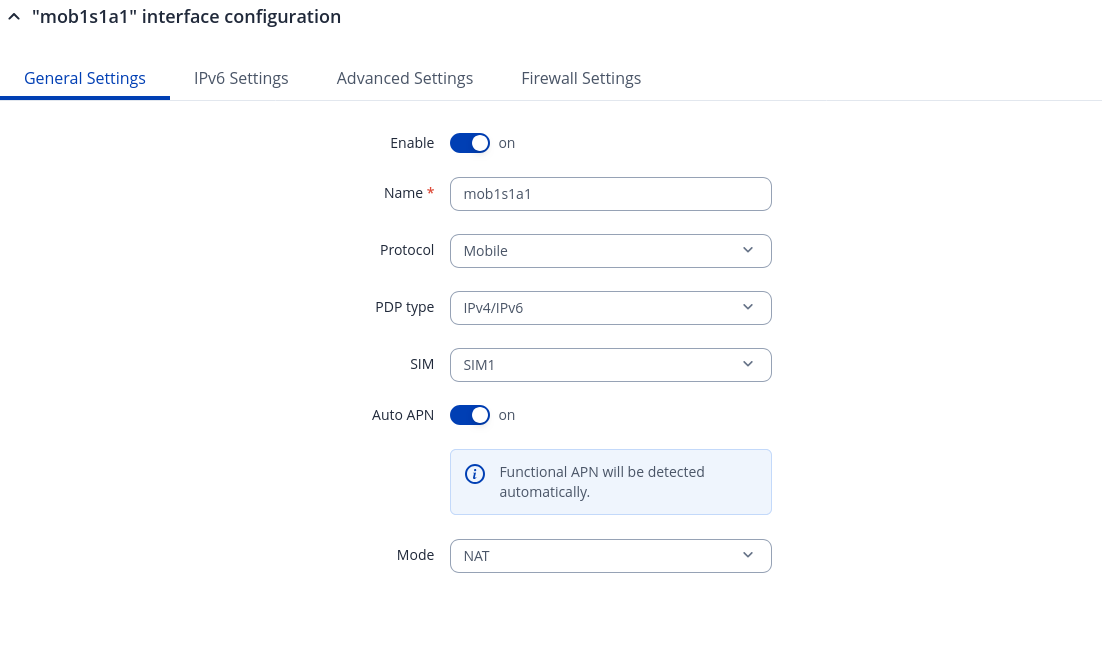Click the interface configuration section title

186,17
